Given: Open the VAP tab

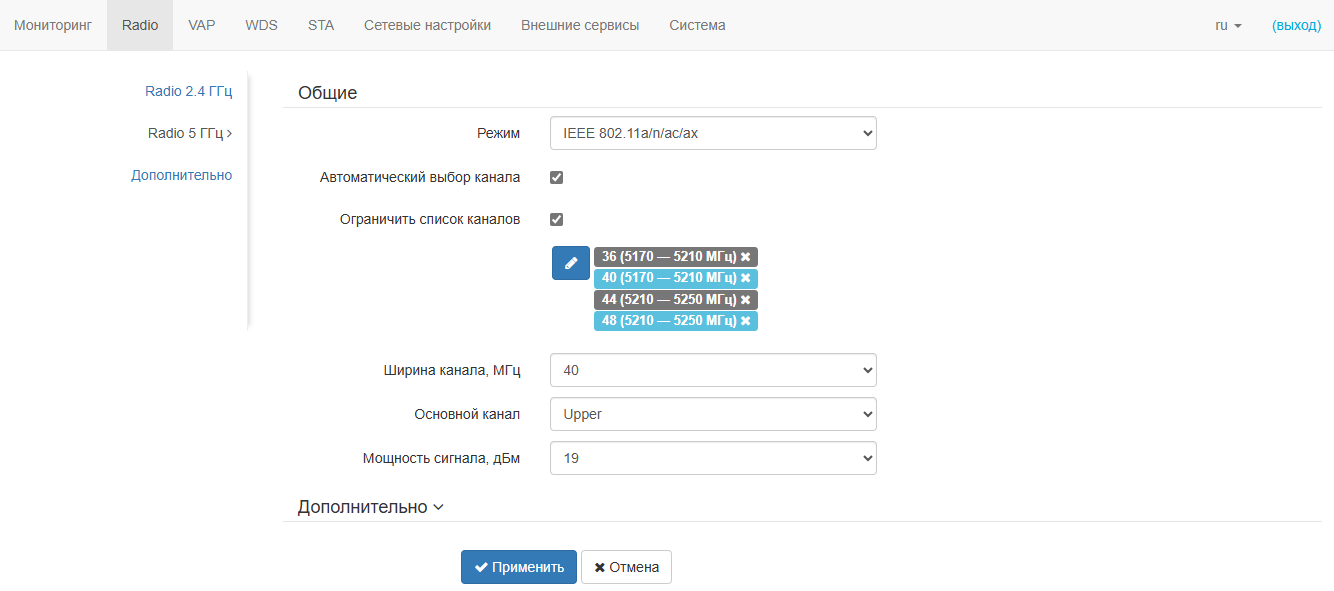Looking at the screenshot, I should tap(202, 25).
